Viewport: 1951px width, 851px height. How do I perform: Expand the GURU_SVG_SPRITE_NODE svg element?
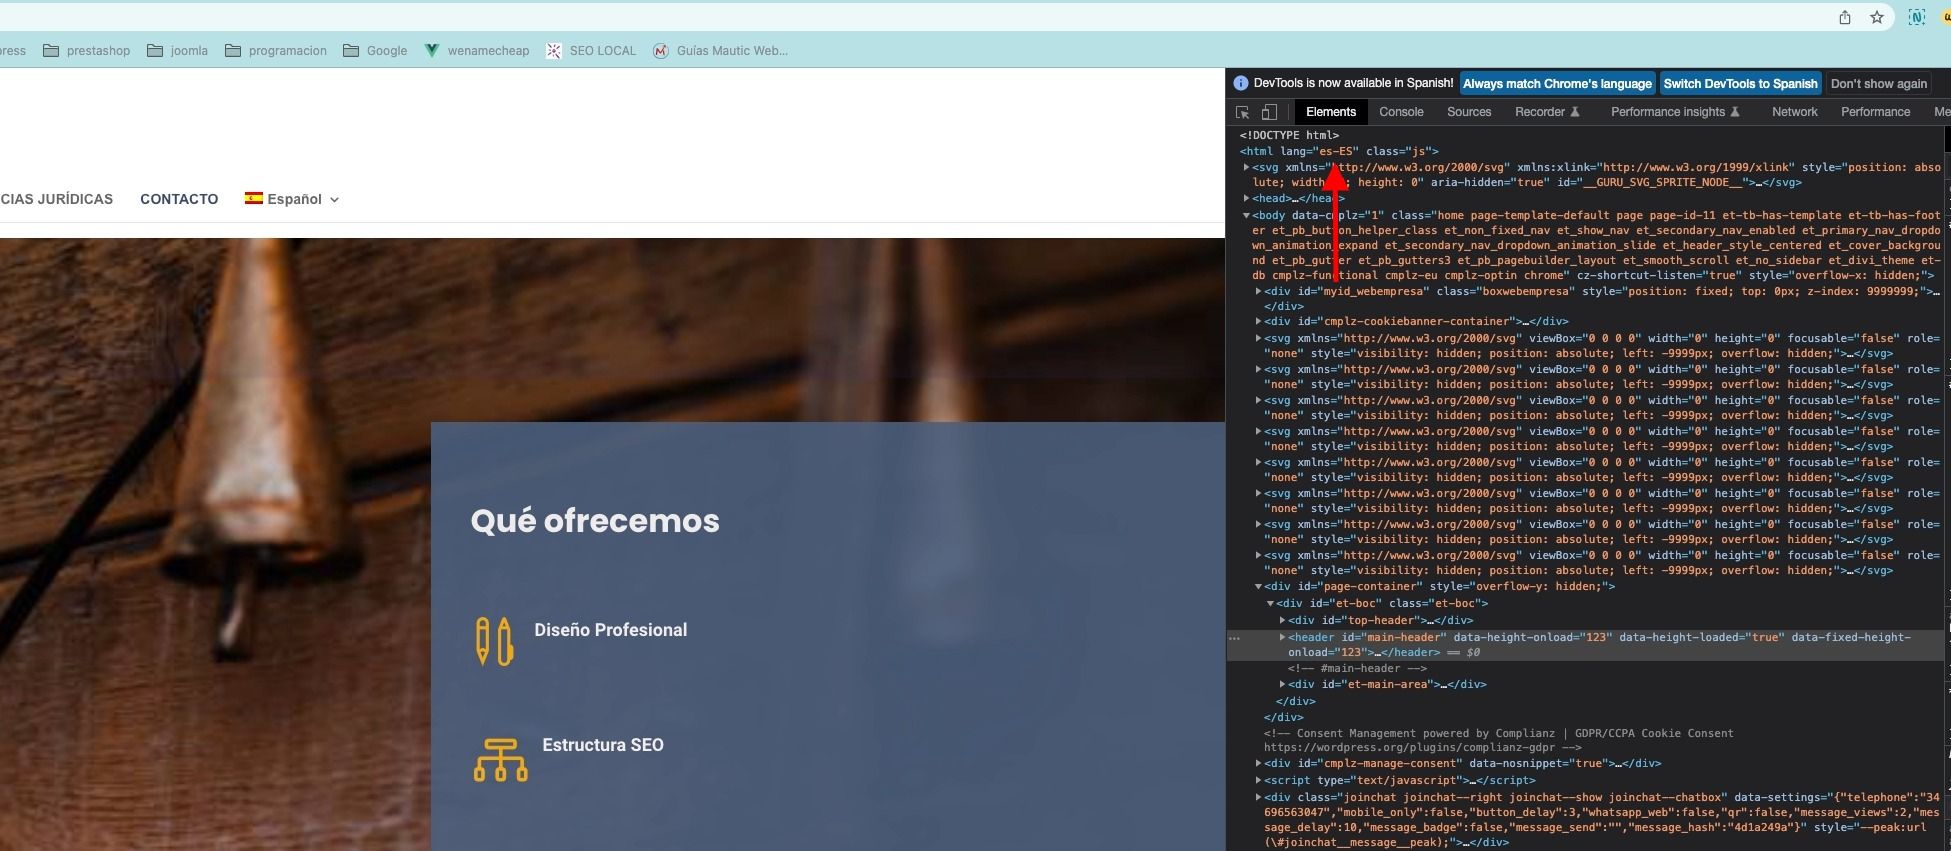1246,167
